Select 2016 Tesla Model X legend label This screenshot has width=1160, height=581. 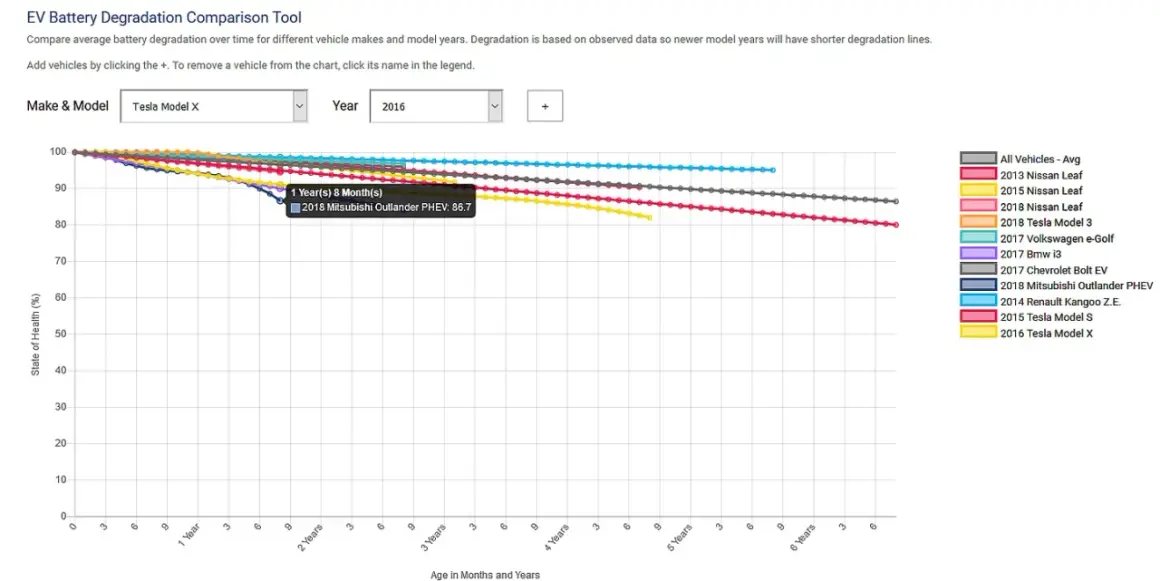pyautogui.click(x=1046, y=333)
